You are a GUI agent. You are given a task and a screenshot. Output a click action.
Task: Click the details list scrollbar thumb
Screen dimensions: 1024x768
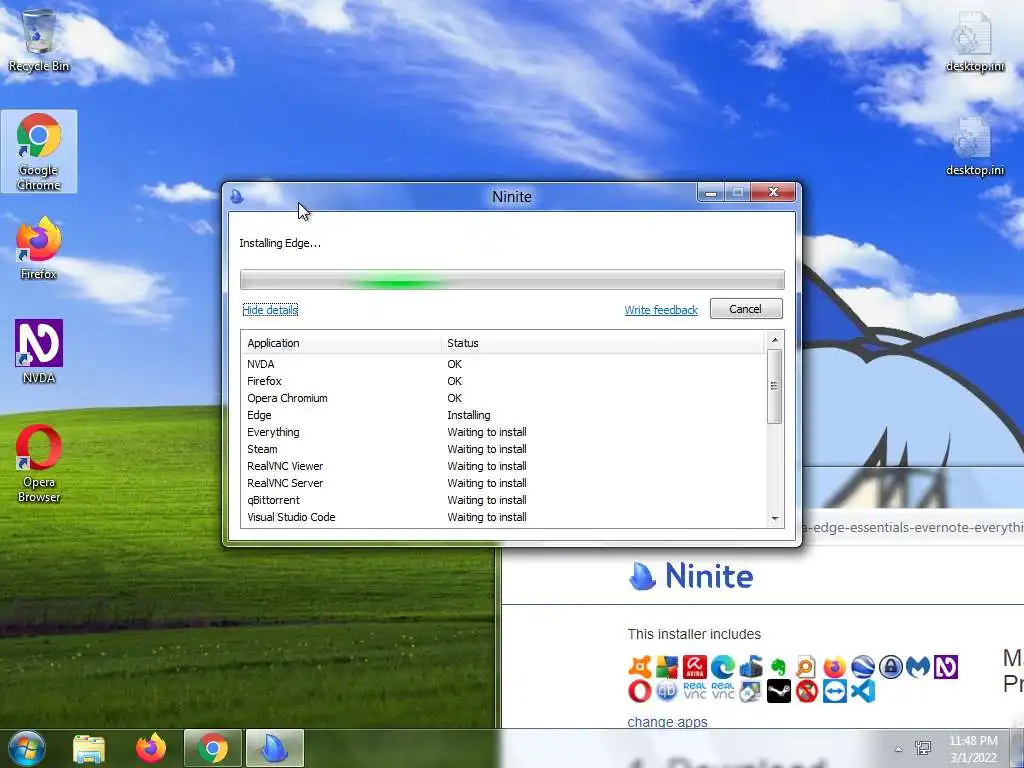(775, 386)
